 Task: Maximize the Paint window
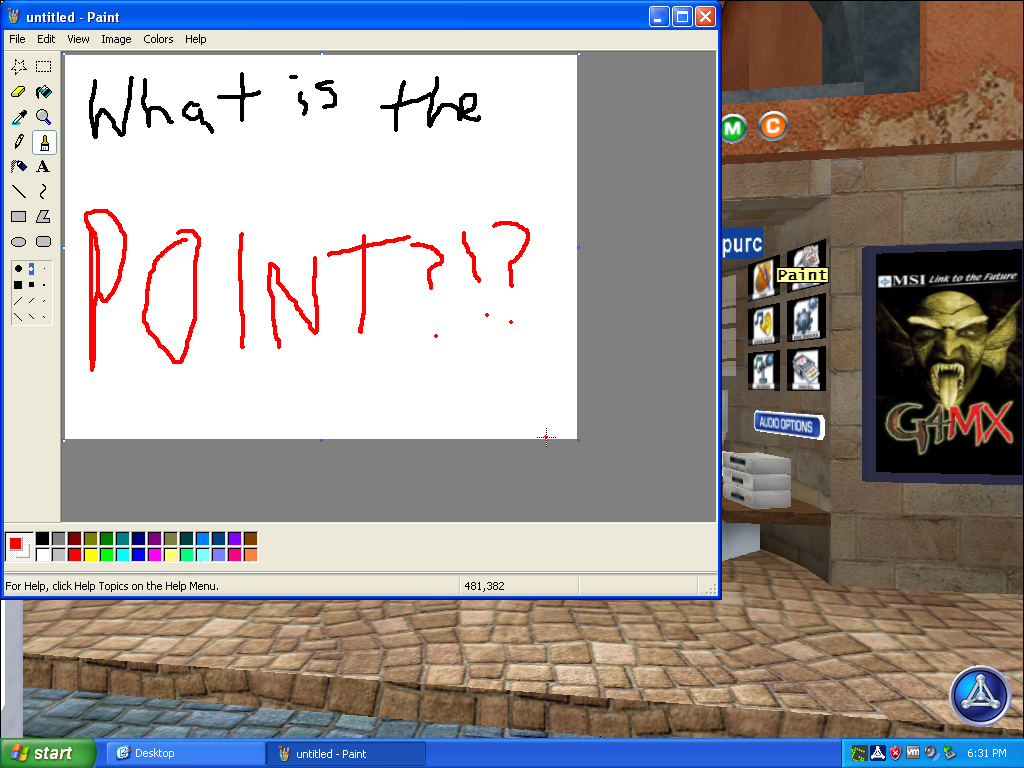tap(682, 16)
